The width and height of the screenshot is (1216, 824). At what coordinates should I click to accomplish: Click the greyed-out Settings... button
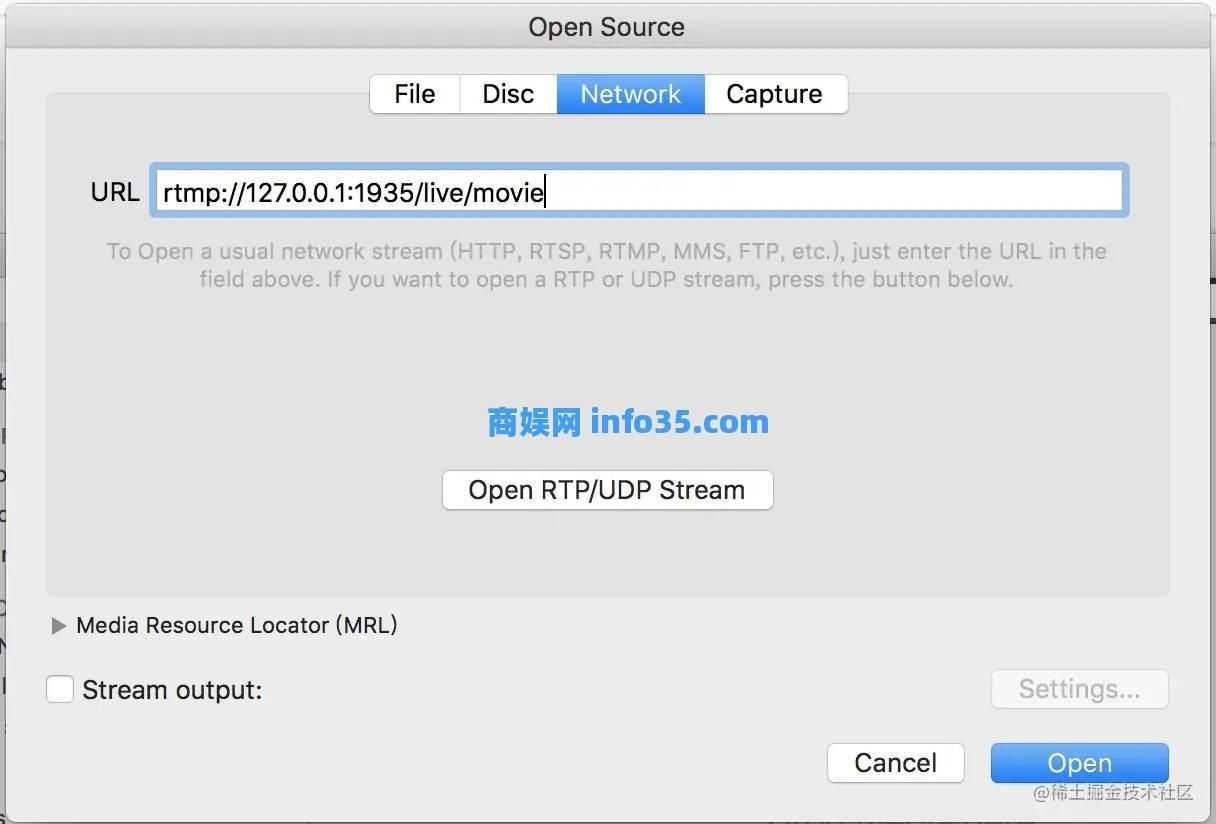point(1079,689)
